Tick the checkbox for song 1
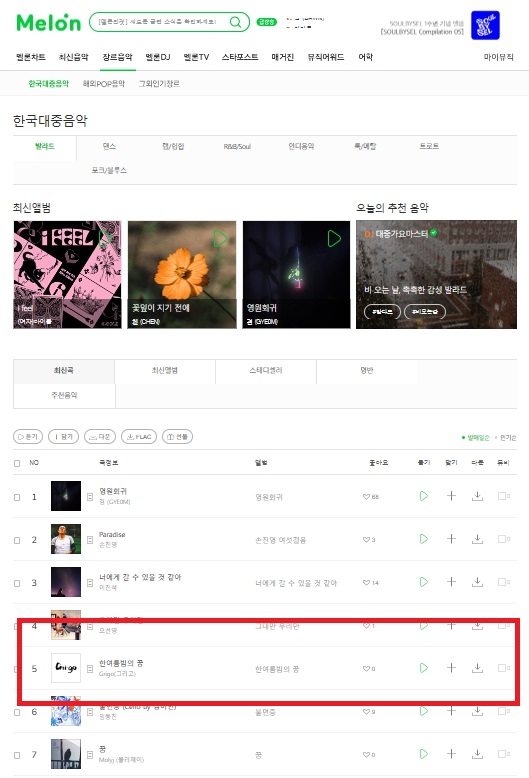The height and width of the screenshot is (778, 529). coord(17,497)
